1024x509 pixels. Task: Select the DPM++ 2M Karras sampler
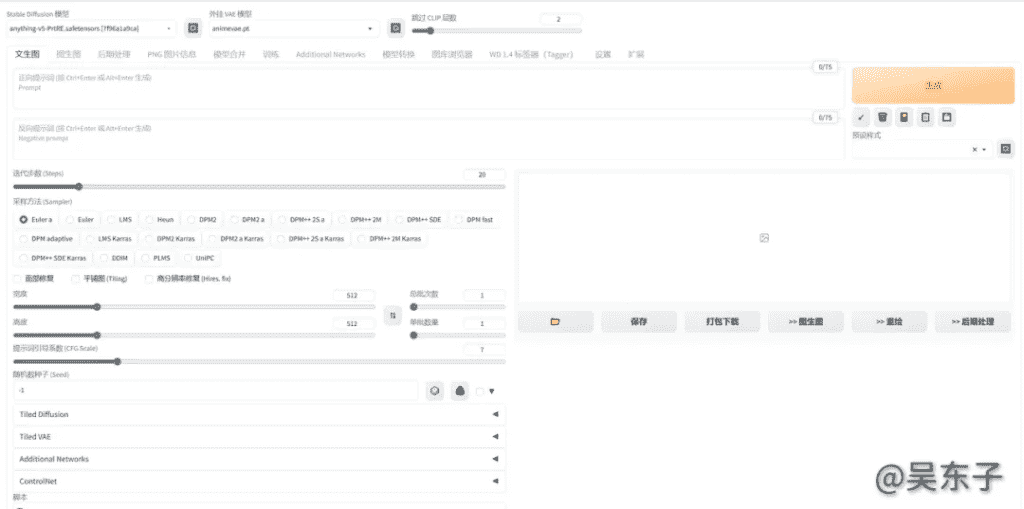[391, 239]
